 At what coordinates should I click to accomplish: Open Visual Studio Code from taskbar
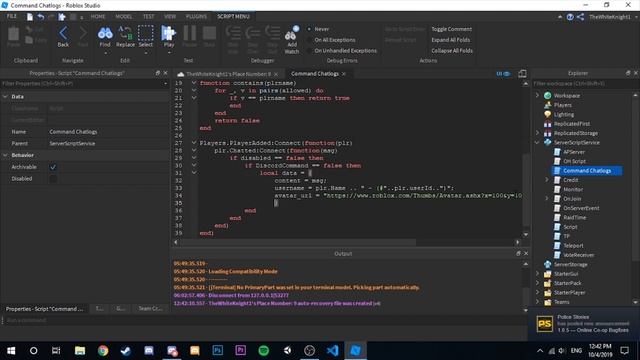click(x=332, y=351)
